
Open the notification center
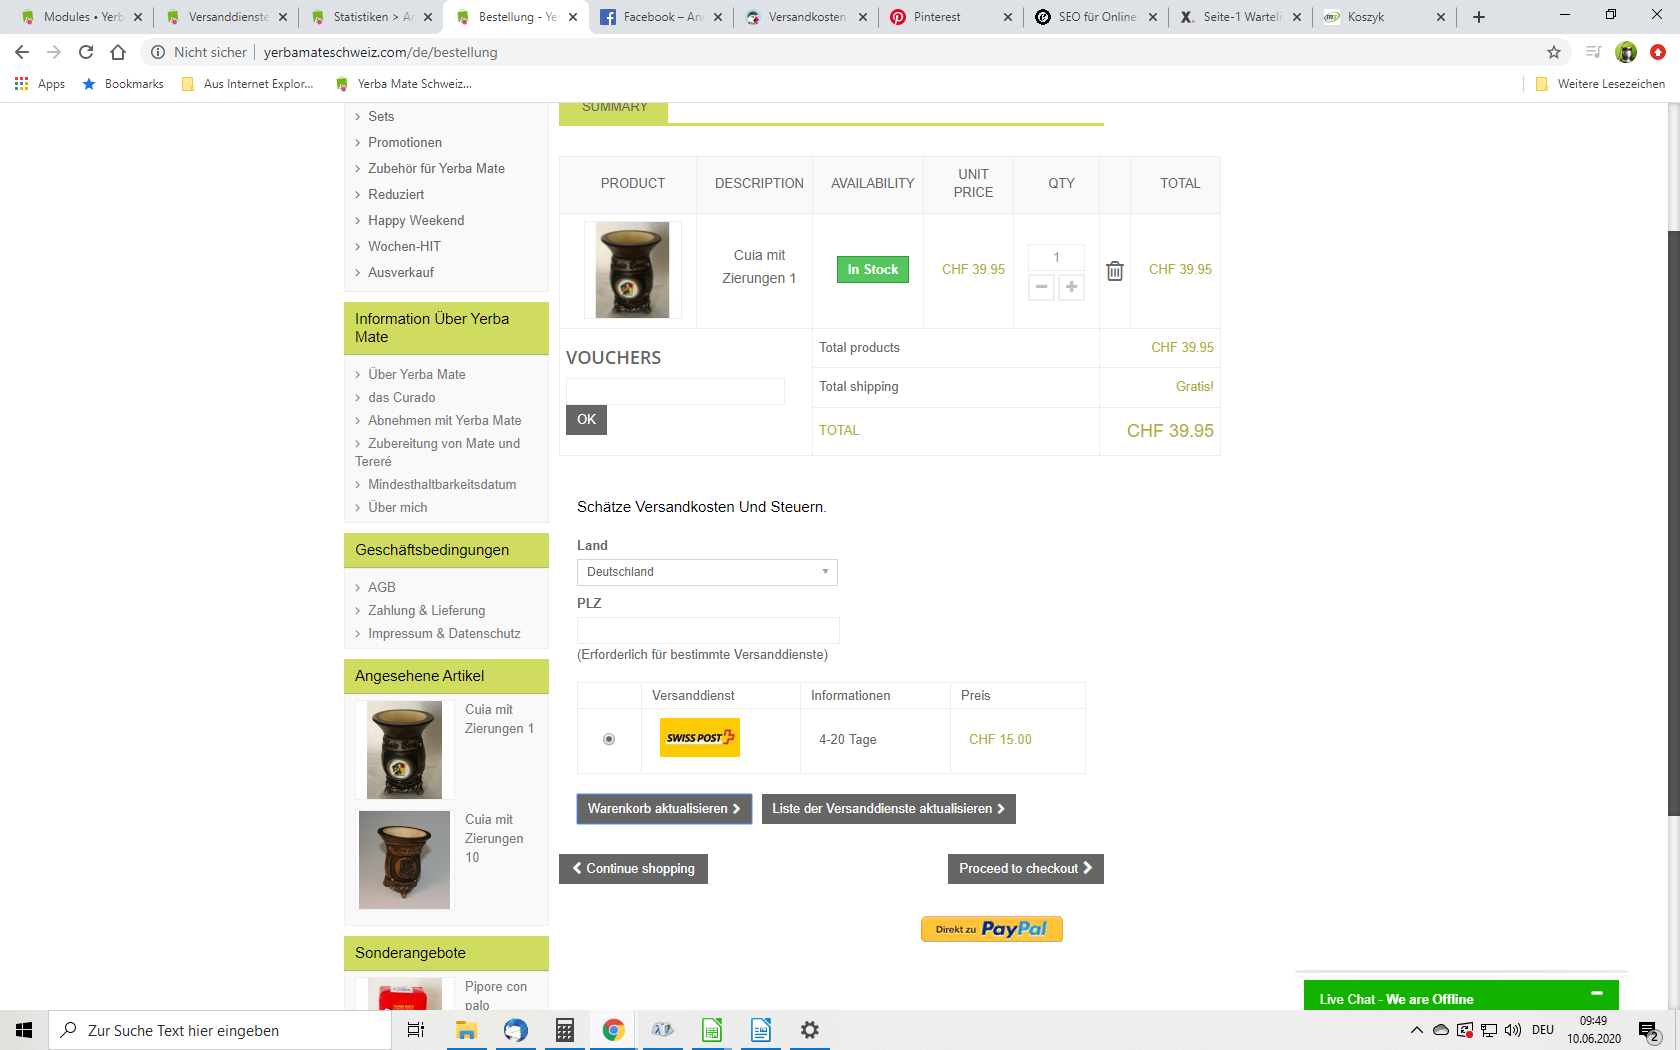(x=1650, y=1031)
